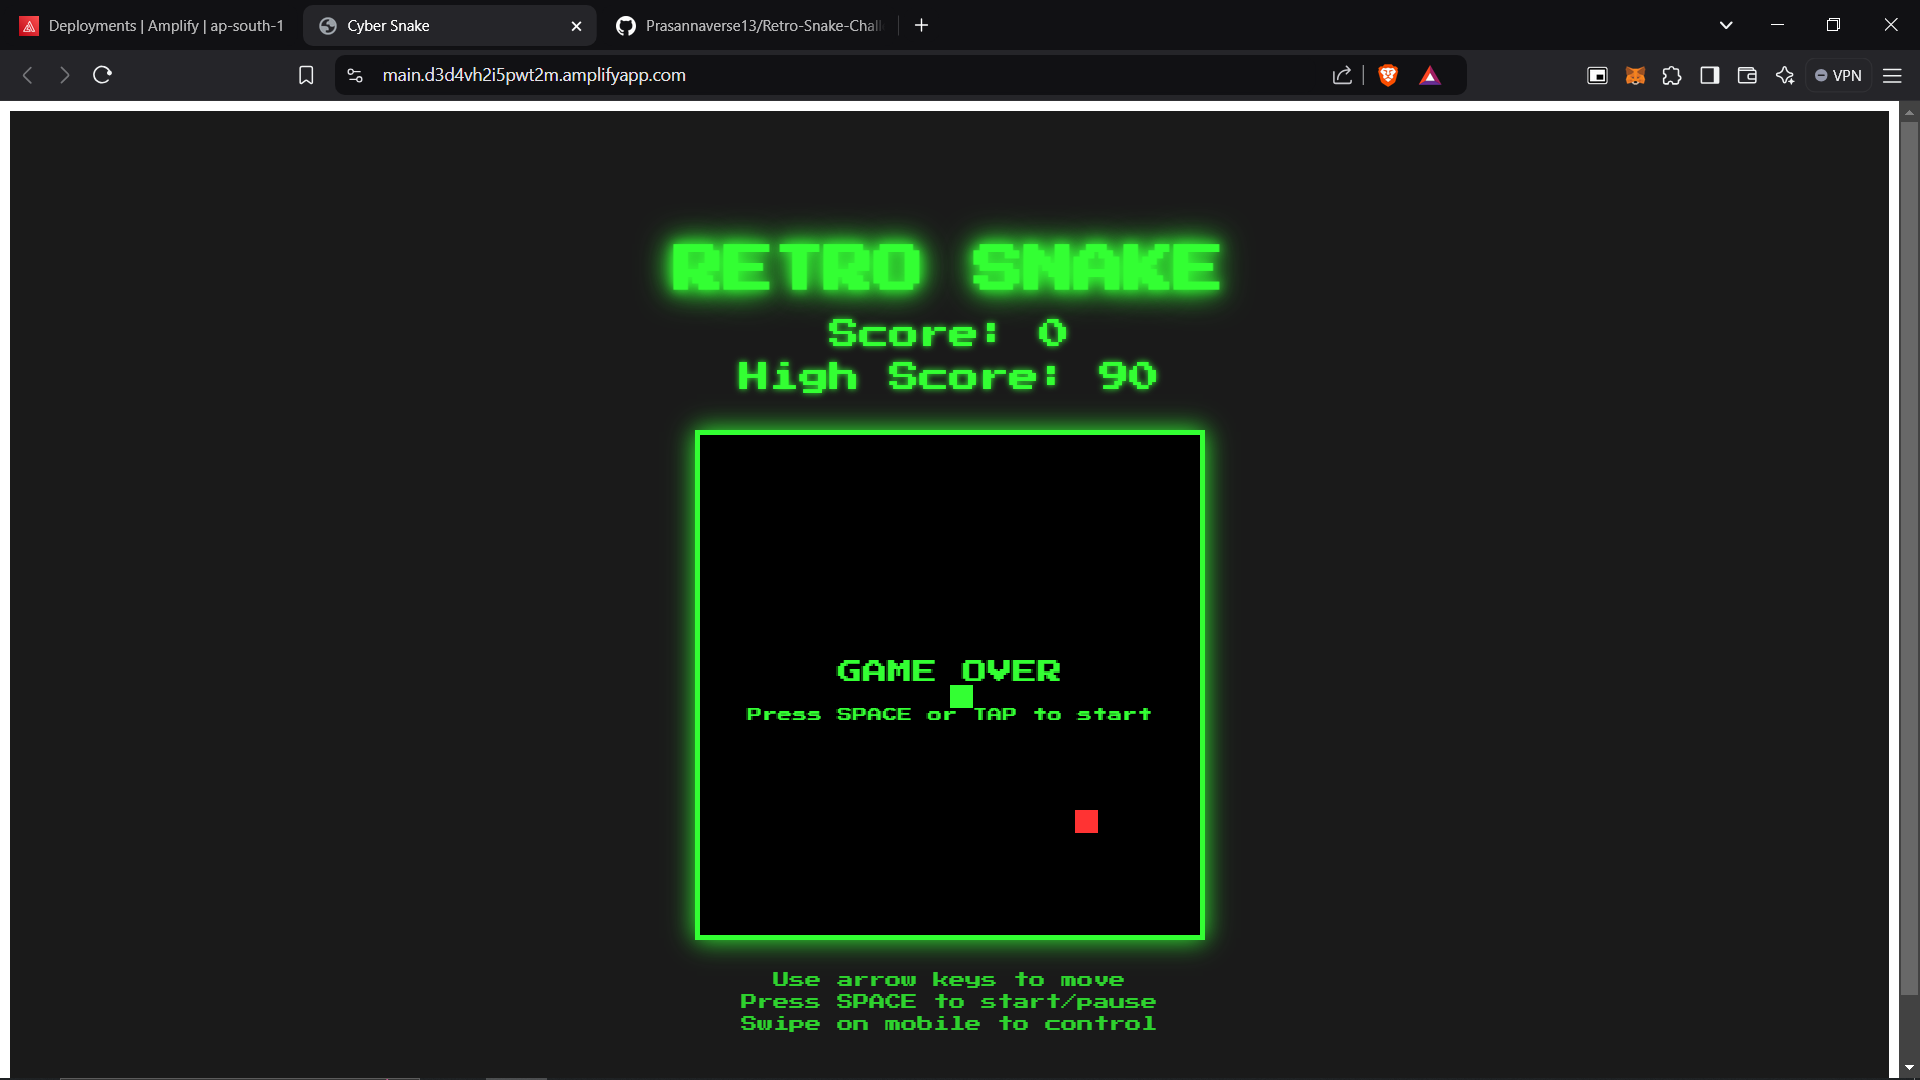Close the Cyber Snake tab

[576, 26]
